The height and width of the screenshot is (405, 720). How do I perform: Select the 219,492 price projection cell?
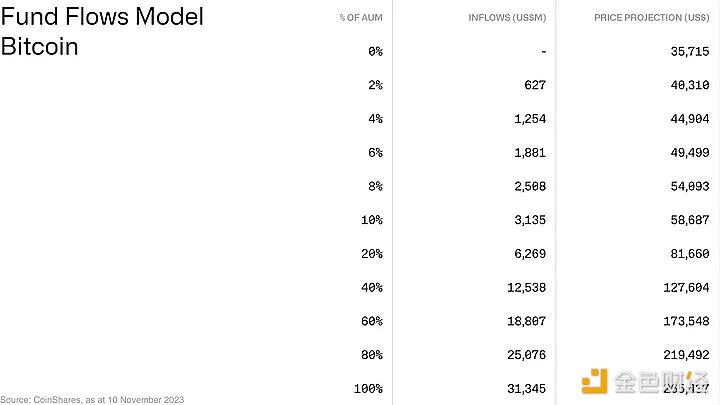click(x=685, y=354)
